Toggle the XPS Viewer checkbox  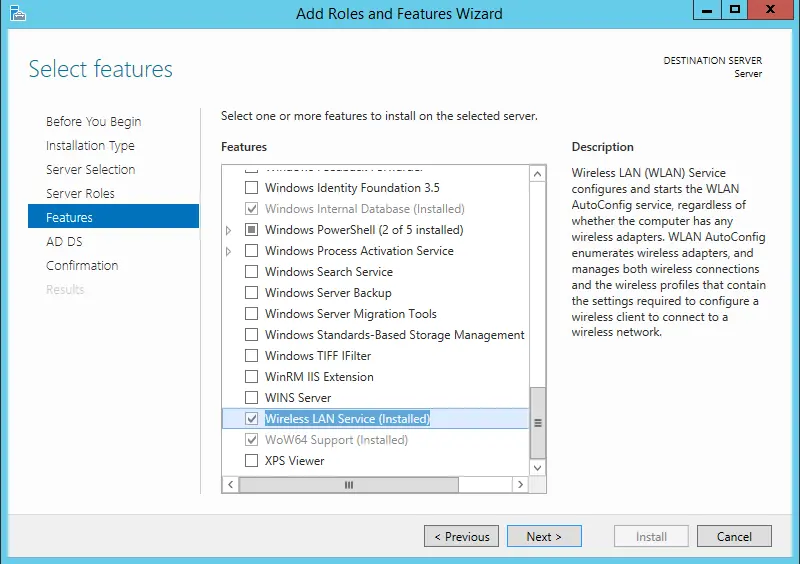tap(252, 461)
